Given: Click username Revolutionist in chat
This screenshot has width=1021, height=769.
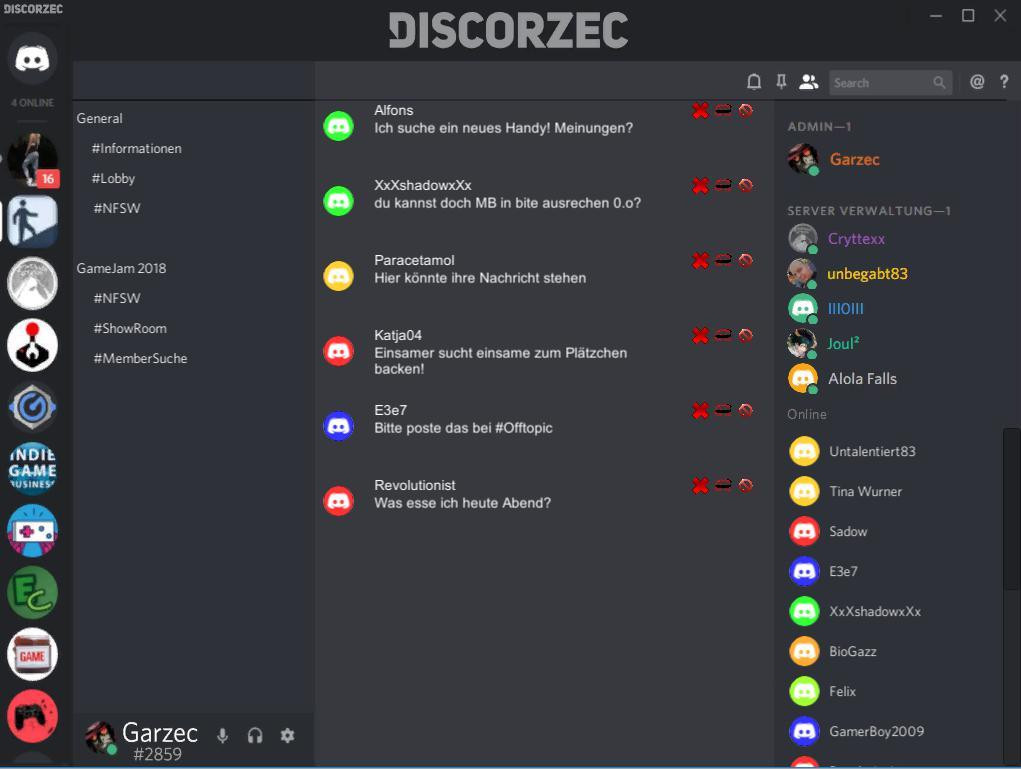Looking at the screenshot, I should [415, 485].
